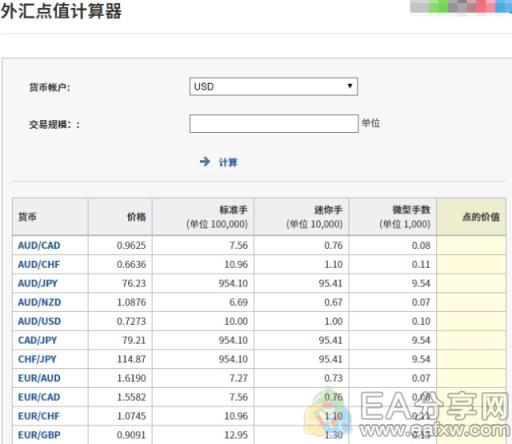Screen dimensions: 512x444
Task: Click the 外汇点值计算器 page title
Action: 61,11
